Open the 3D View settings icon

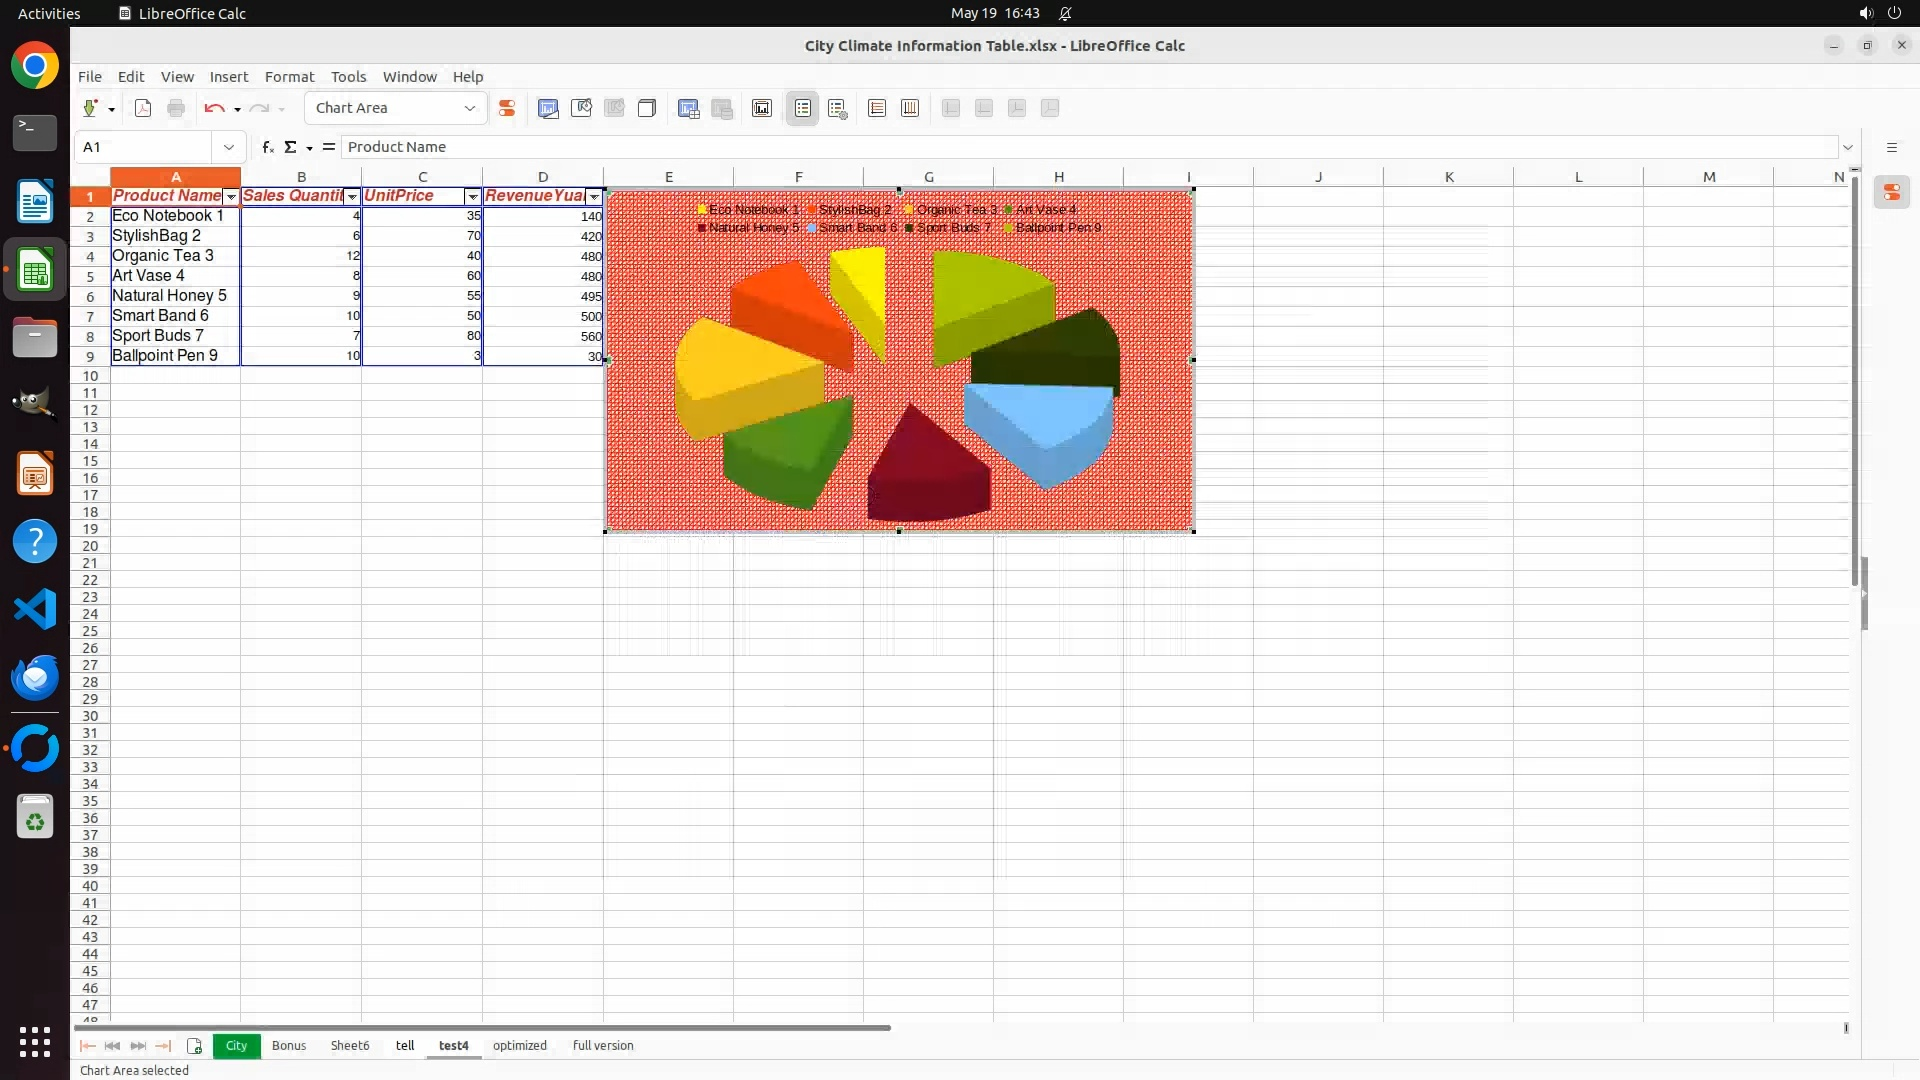[647, 108]
